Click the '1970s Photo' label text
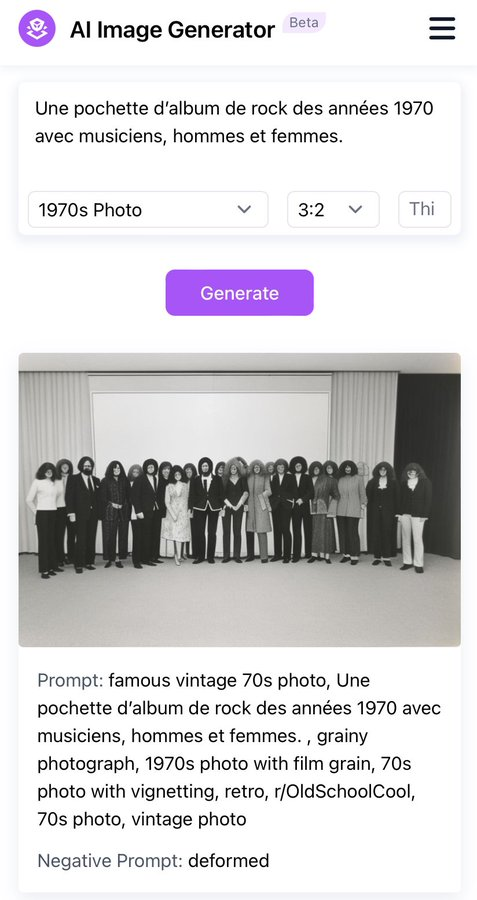The image size is (477, 900). [90, 210]
